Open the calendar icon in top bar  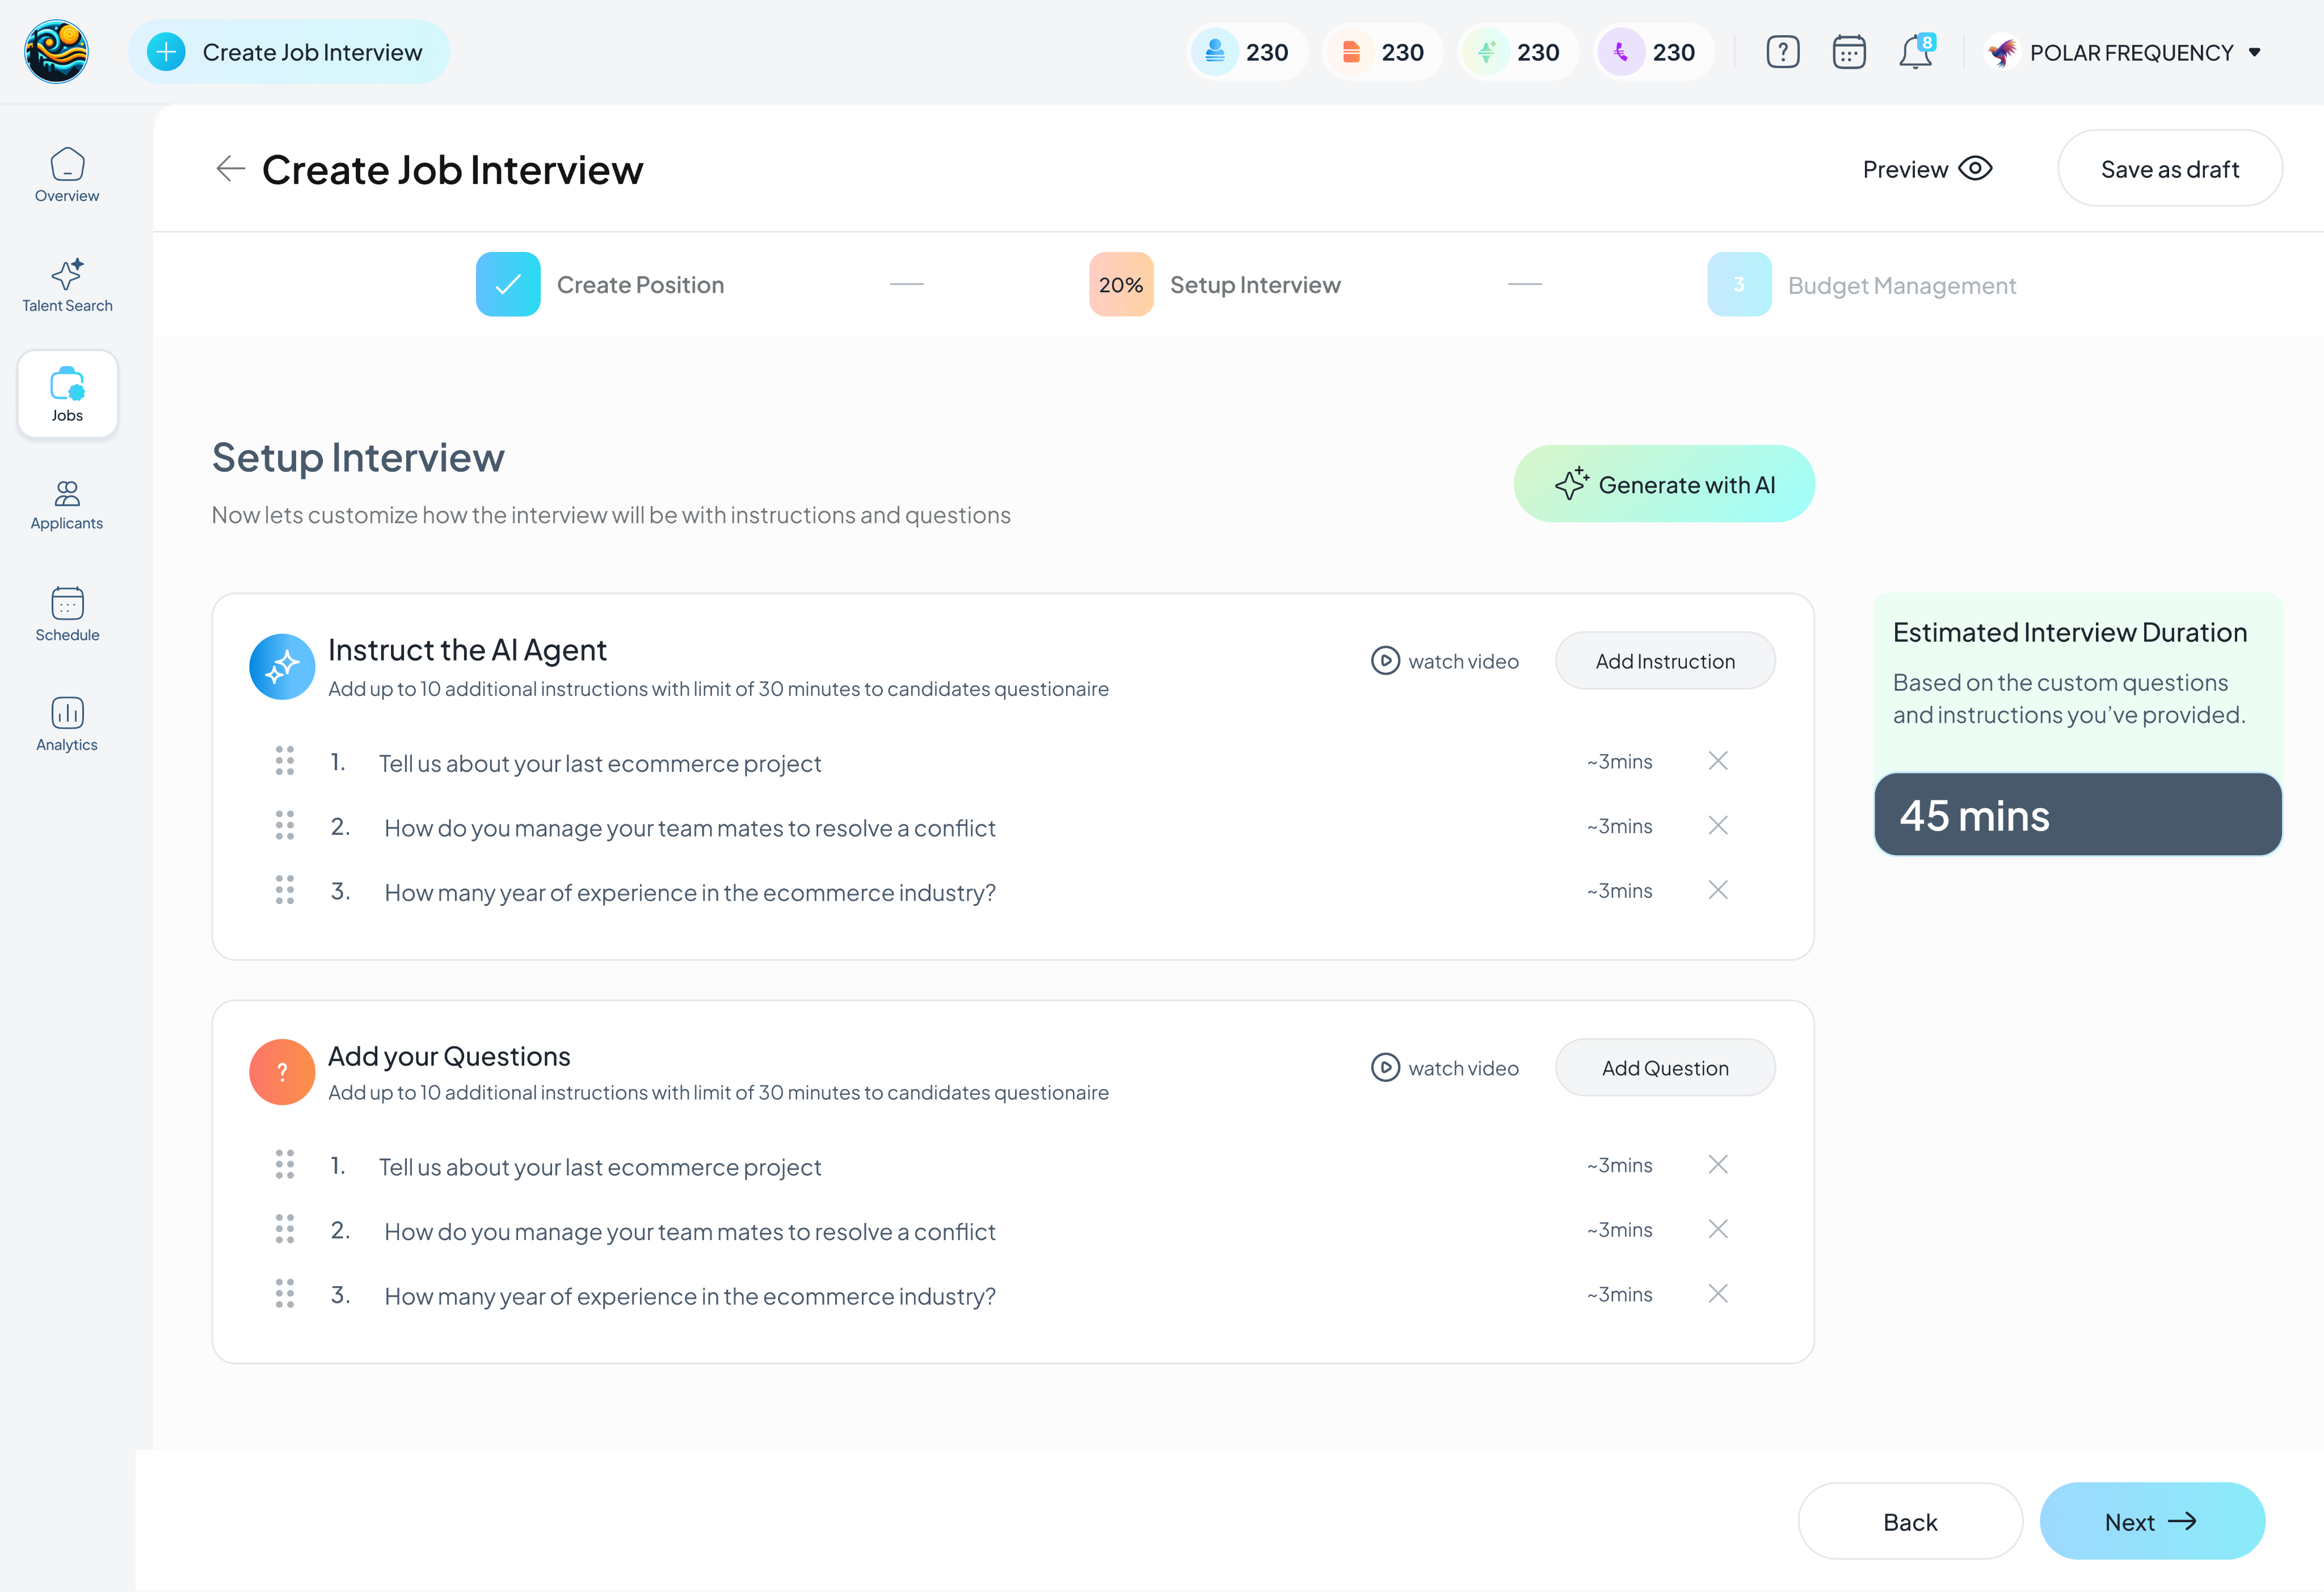[1848, 52]
